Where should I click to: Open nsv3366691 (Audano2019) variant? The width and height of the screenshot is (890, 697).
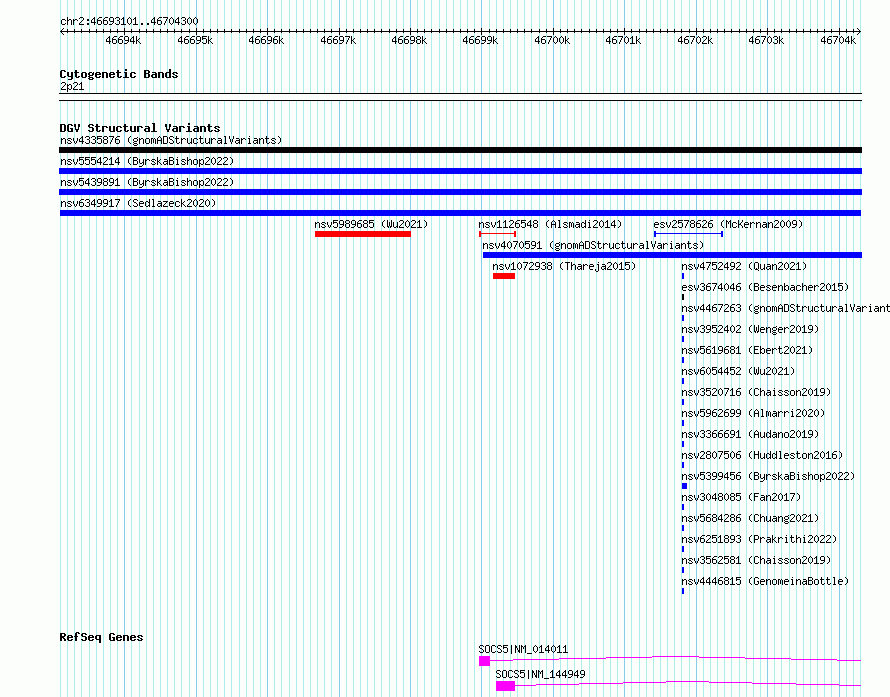tap(750, 434)
